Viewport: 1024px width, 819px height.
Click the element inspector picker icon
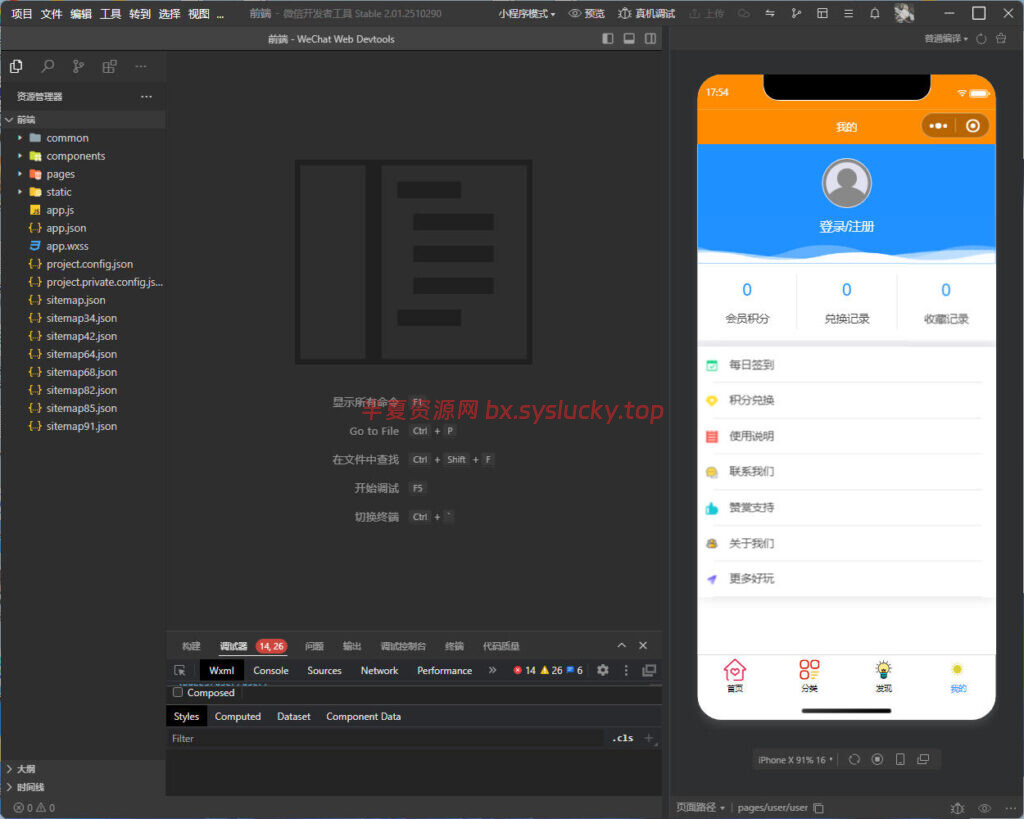point(180,670)
